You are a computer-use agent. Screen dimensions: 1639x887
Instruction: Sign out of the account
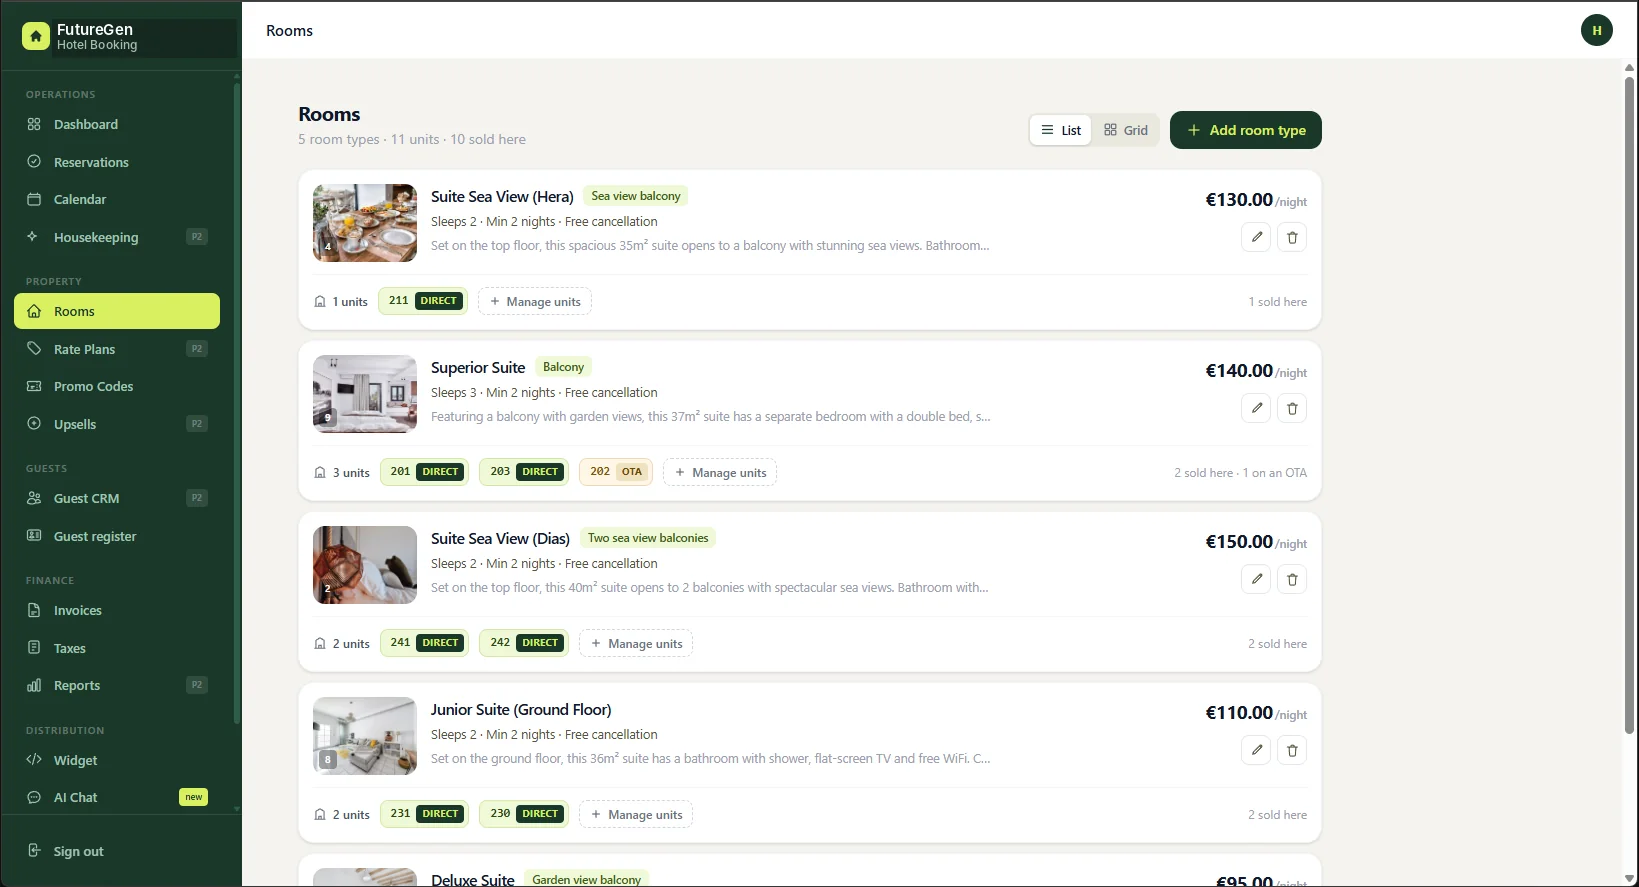tap(117, 851)
